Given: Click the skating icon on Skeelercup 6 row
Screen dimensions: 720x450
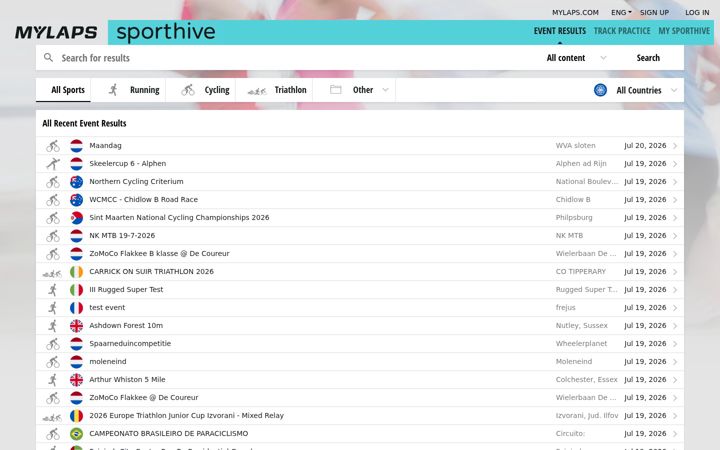Looking at the screenshot, I should pos(53,164).
